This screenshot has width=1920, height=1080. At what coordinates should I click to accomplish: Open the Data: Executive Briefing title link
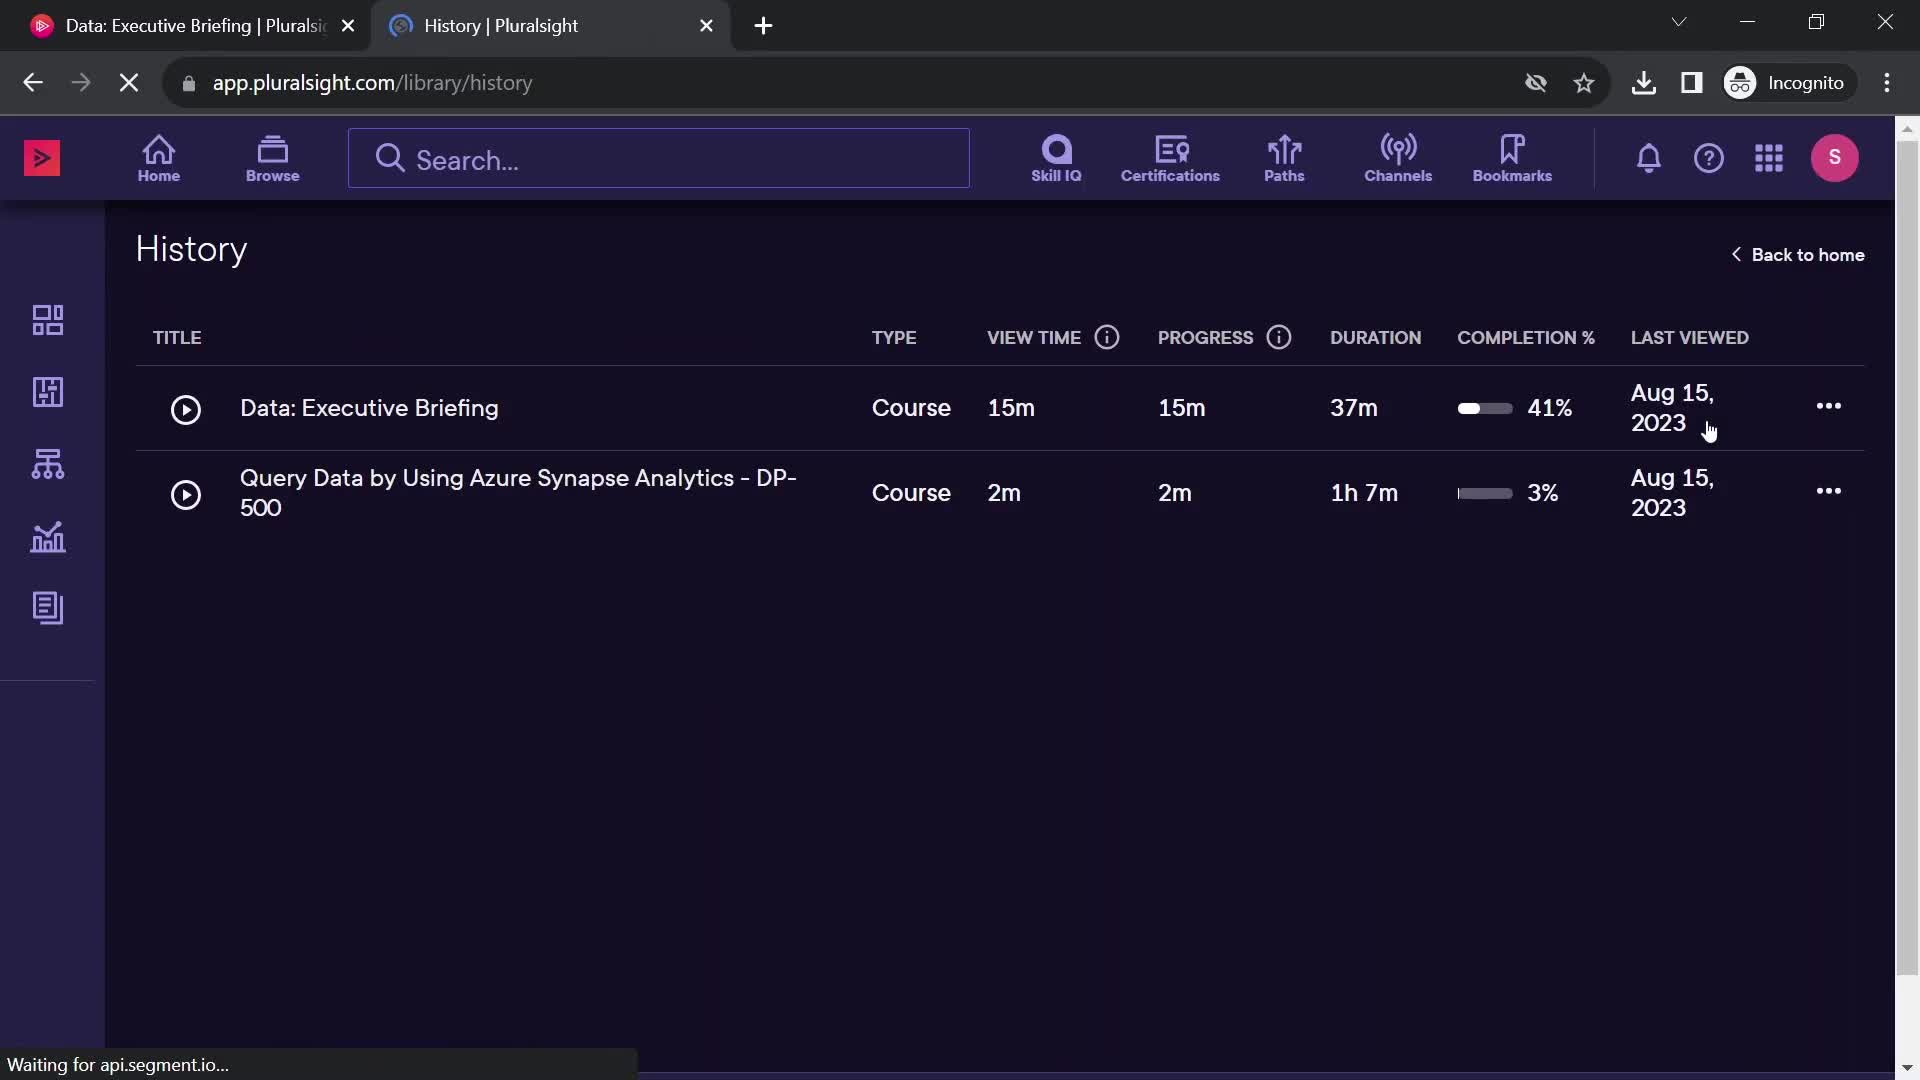coord(369,408)
